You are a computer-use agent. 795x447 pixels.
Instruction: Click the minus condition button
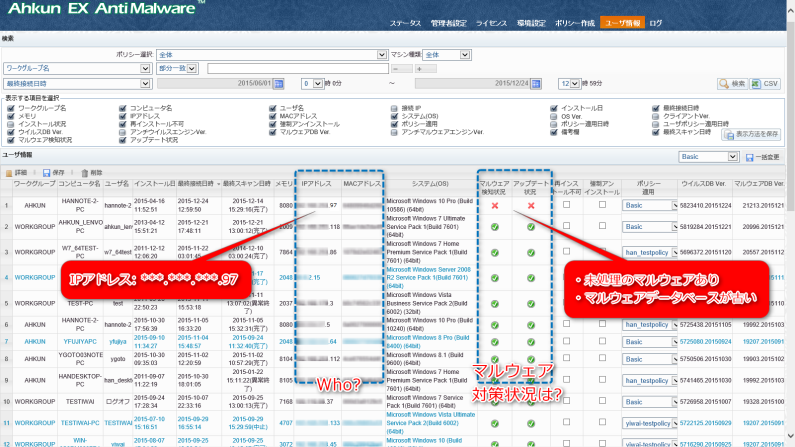tap(402, 68)
